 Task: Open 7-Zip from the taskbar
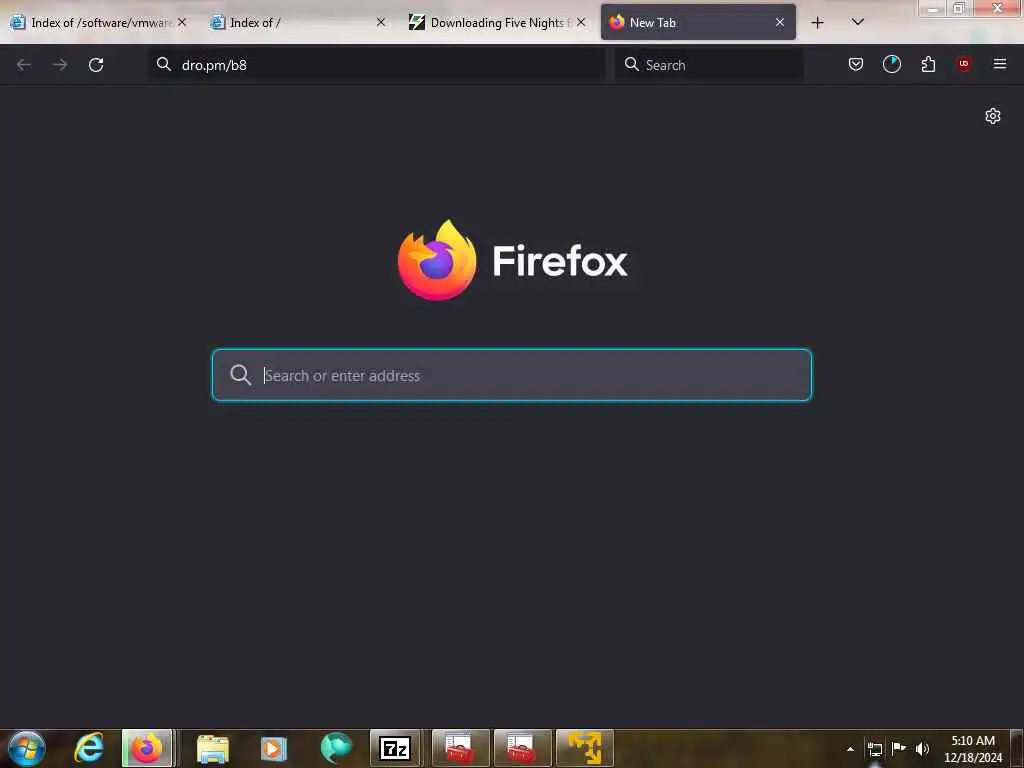click(x=395, y=748)
